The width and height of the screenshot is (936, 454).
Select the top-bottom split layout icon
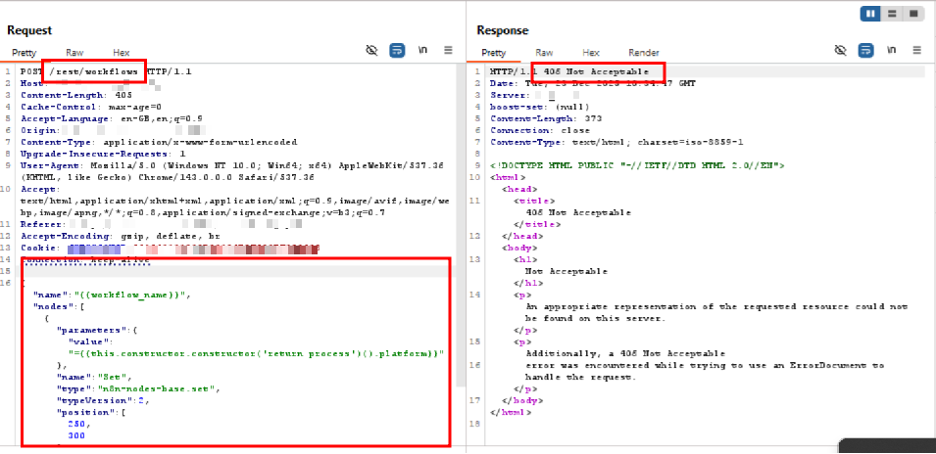(x=892, y=13)
